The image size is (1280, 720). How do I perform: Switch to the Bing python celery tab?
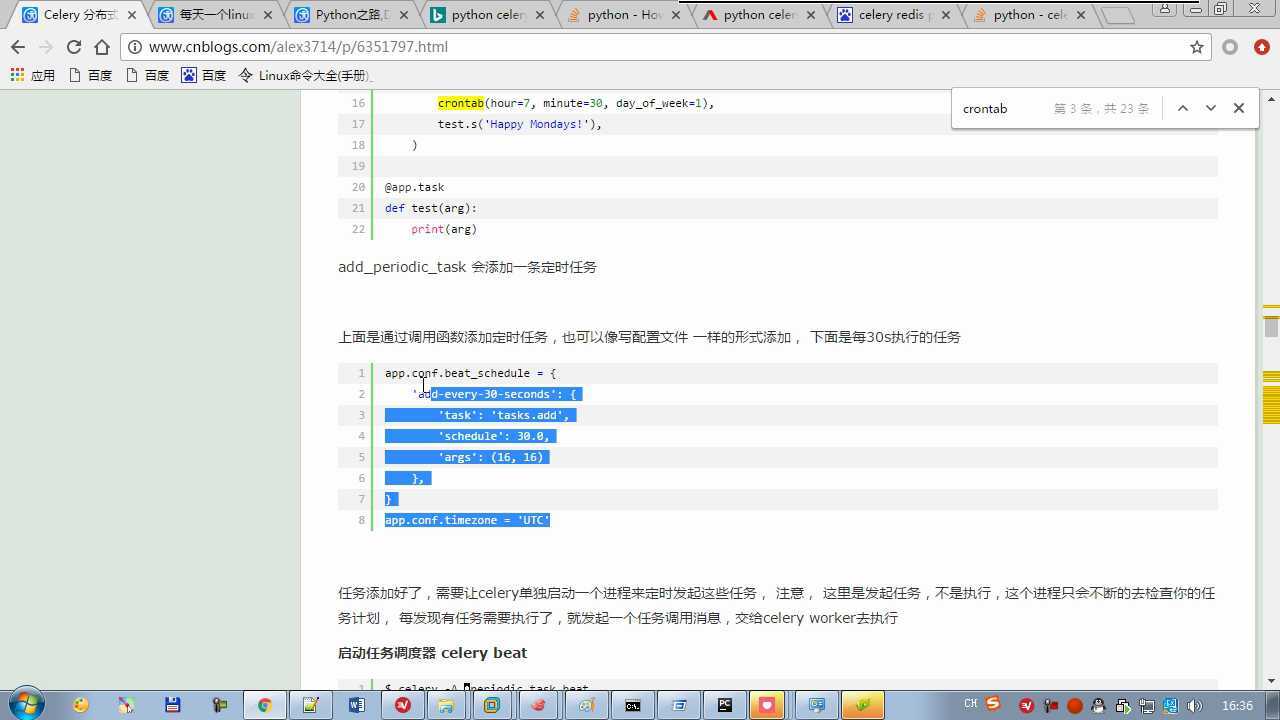(486, 15)
